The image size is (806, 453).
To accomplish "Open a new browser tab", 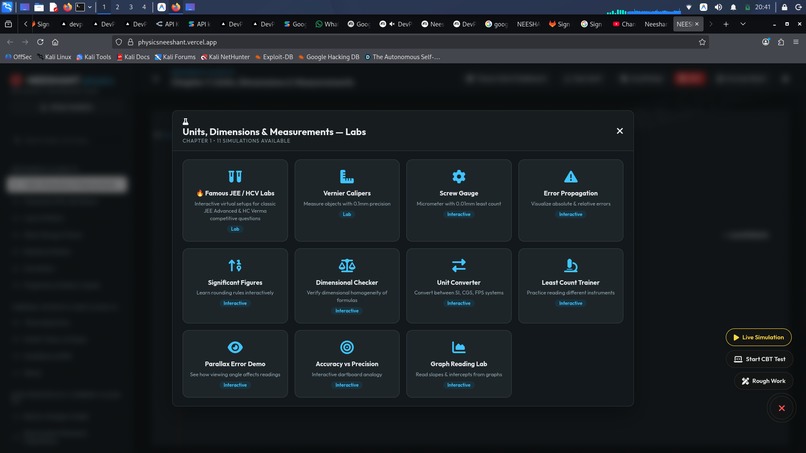I will pyautogui.click(x=726, y=24).
